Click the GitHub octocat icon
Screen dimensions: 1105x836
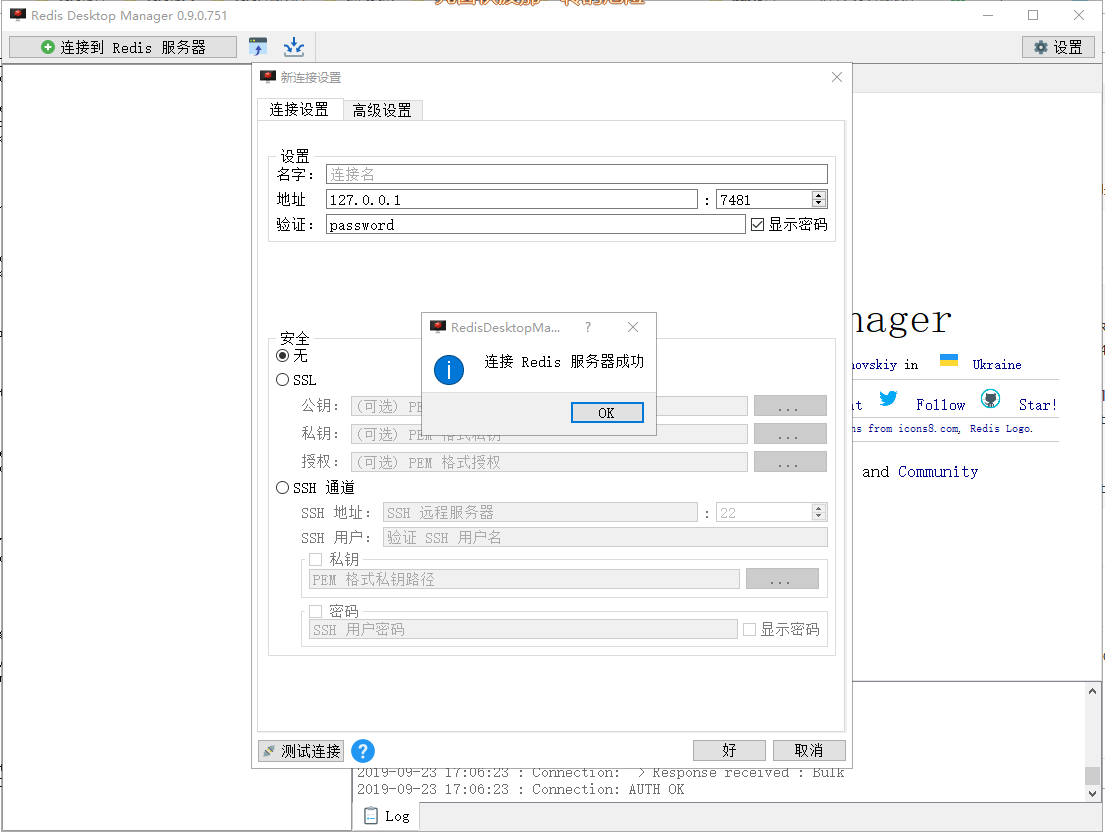990,400
